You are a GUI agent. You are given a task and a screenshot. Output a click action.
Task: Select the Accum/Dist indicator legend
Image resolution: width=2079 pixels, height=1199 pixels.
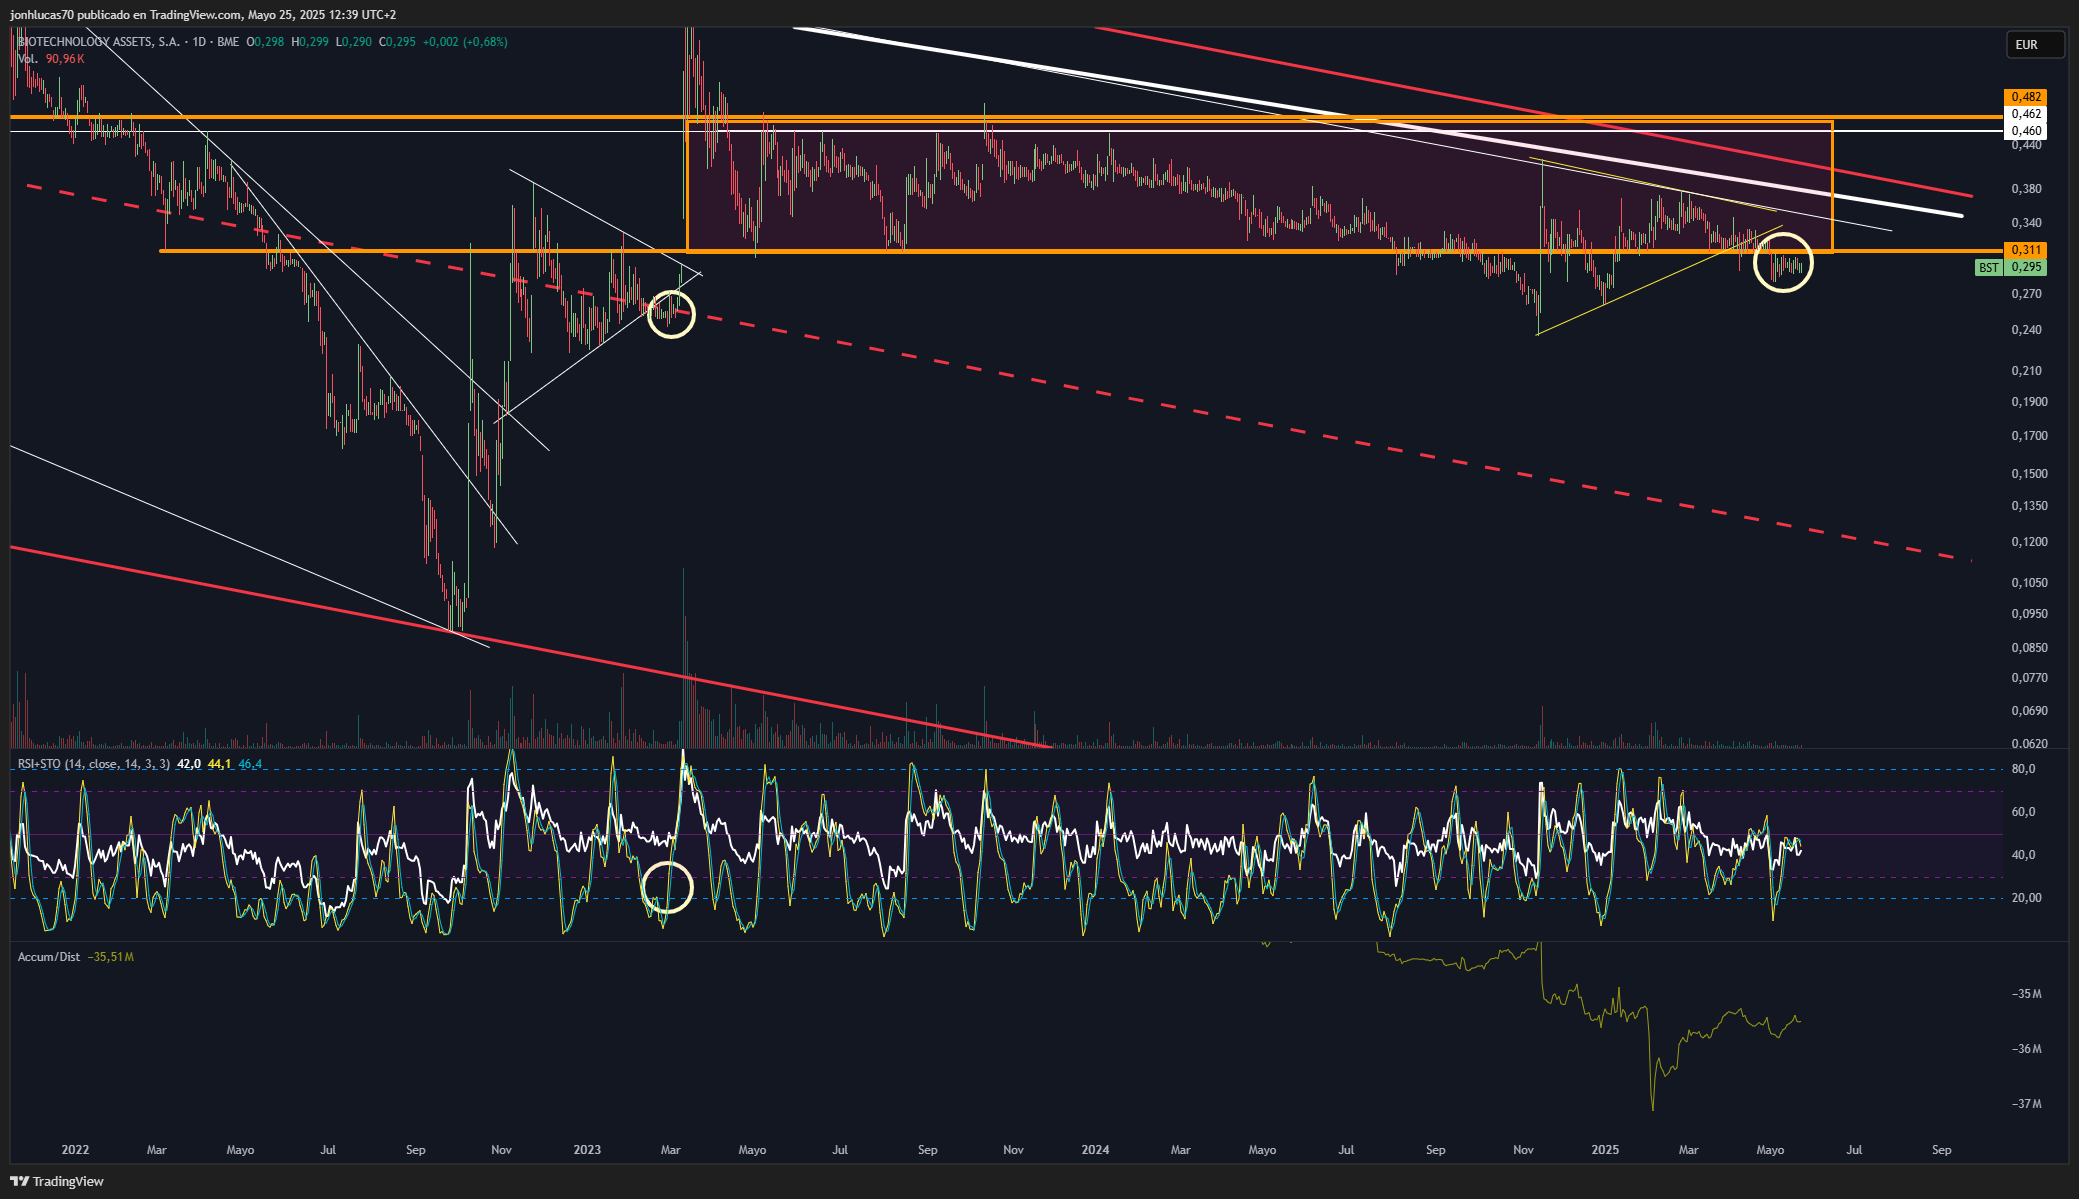tap(49, 957)
